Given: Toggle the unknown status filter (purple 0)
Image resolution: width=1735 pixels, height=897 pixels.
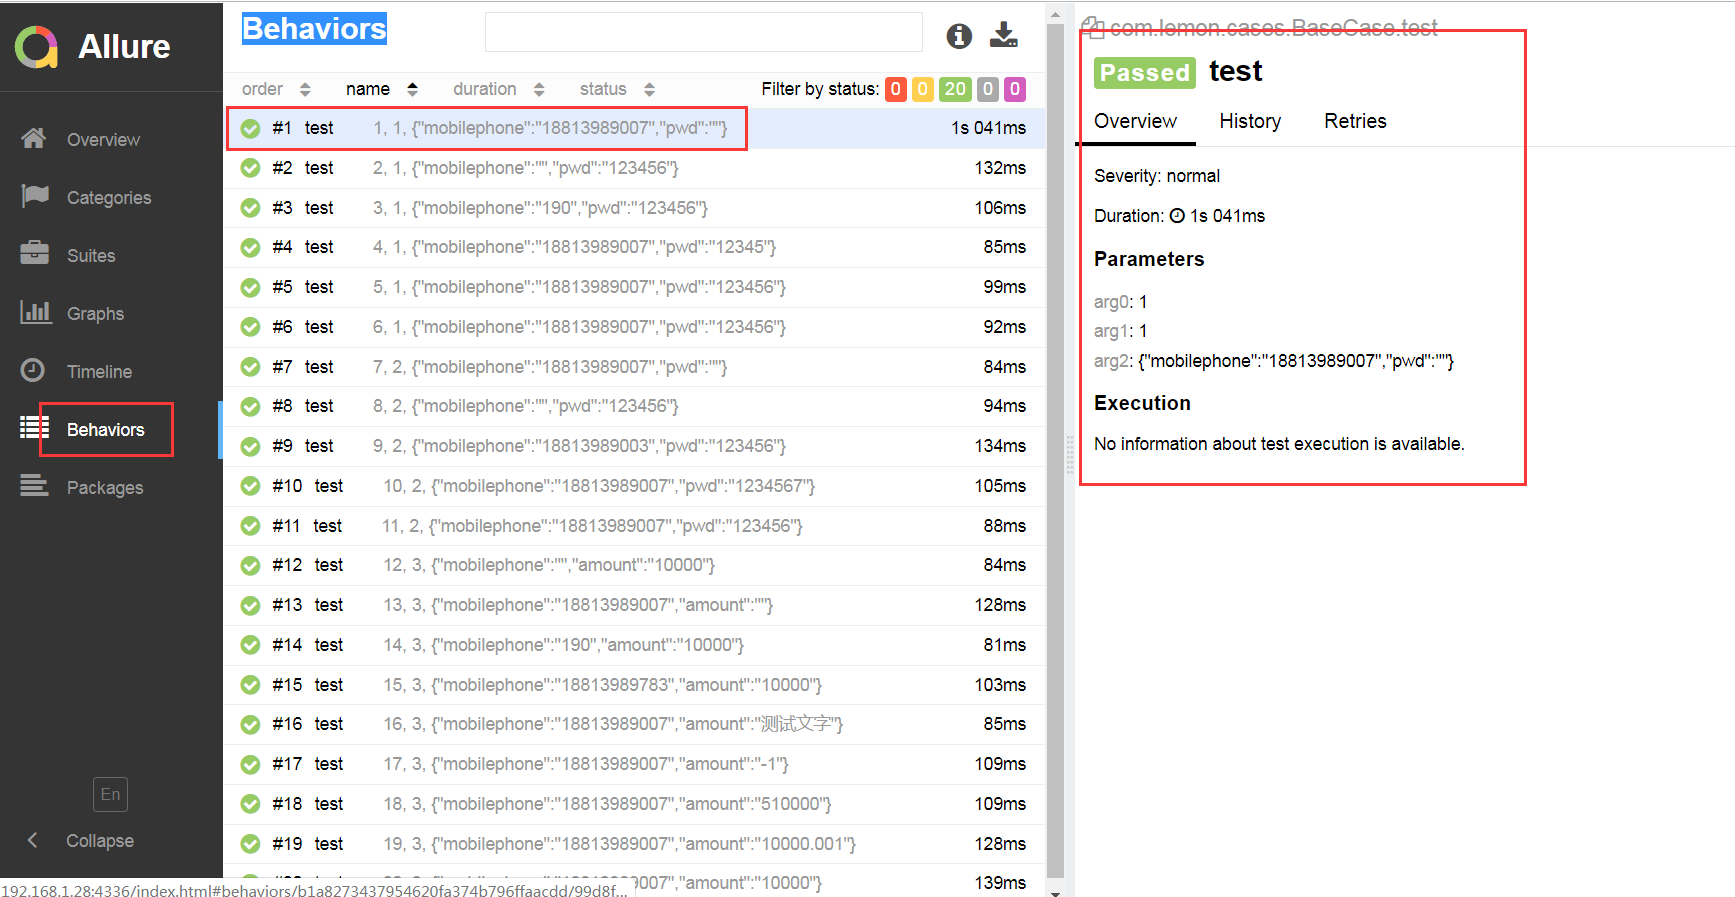Looking at the screenshot, I should coord(1014,89).
